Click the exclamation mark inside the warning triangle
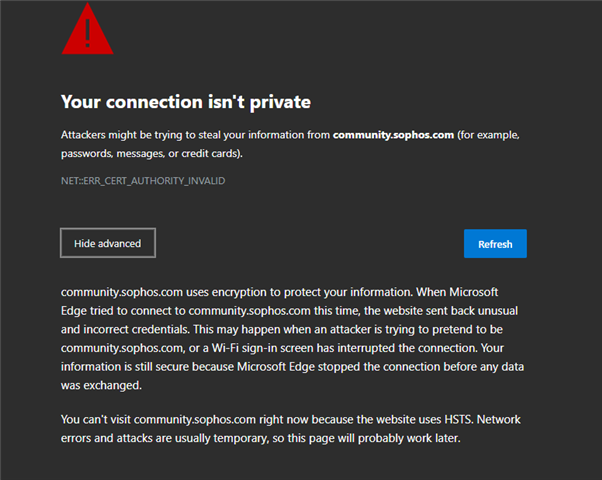 coord(88,33)
